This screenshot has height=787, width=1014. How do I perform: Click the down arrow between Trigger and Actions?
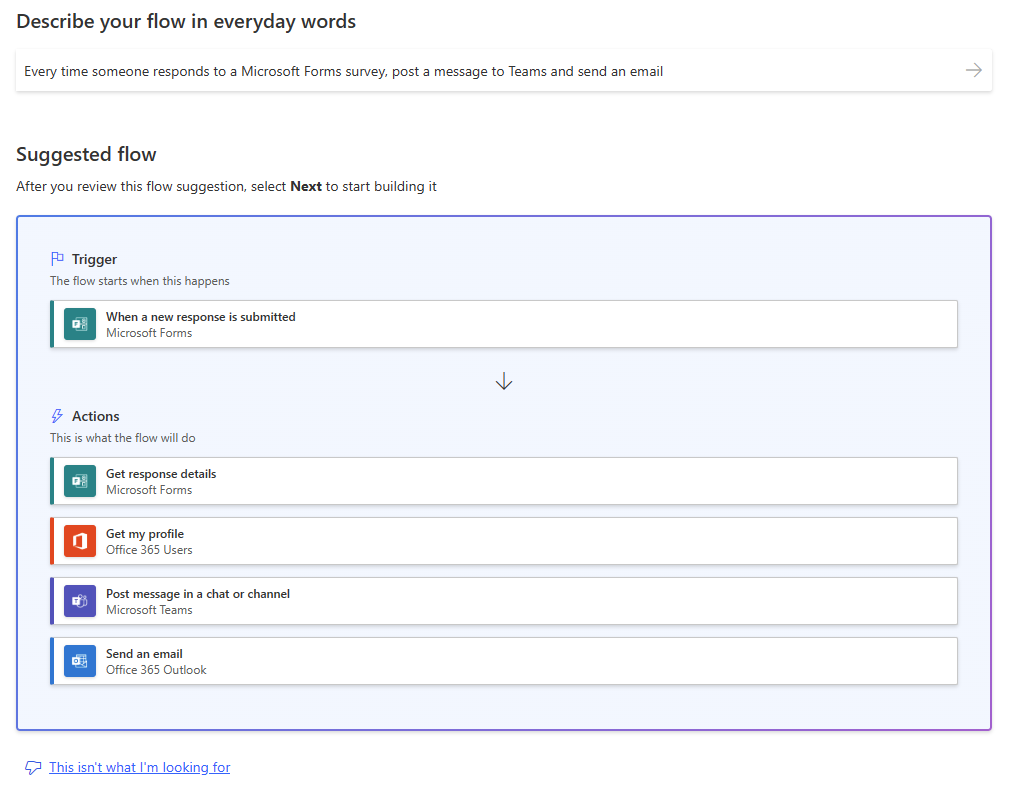click(x=504, y=381)
